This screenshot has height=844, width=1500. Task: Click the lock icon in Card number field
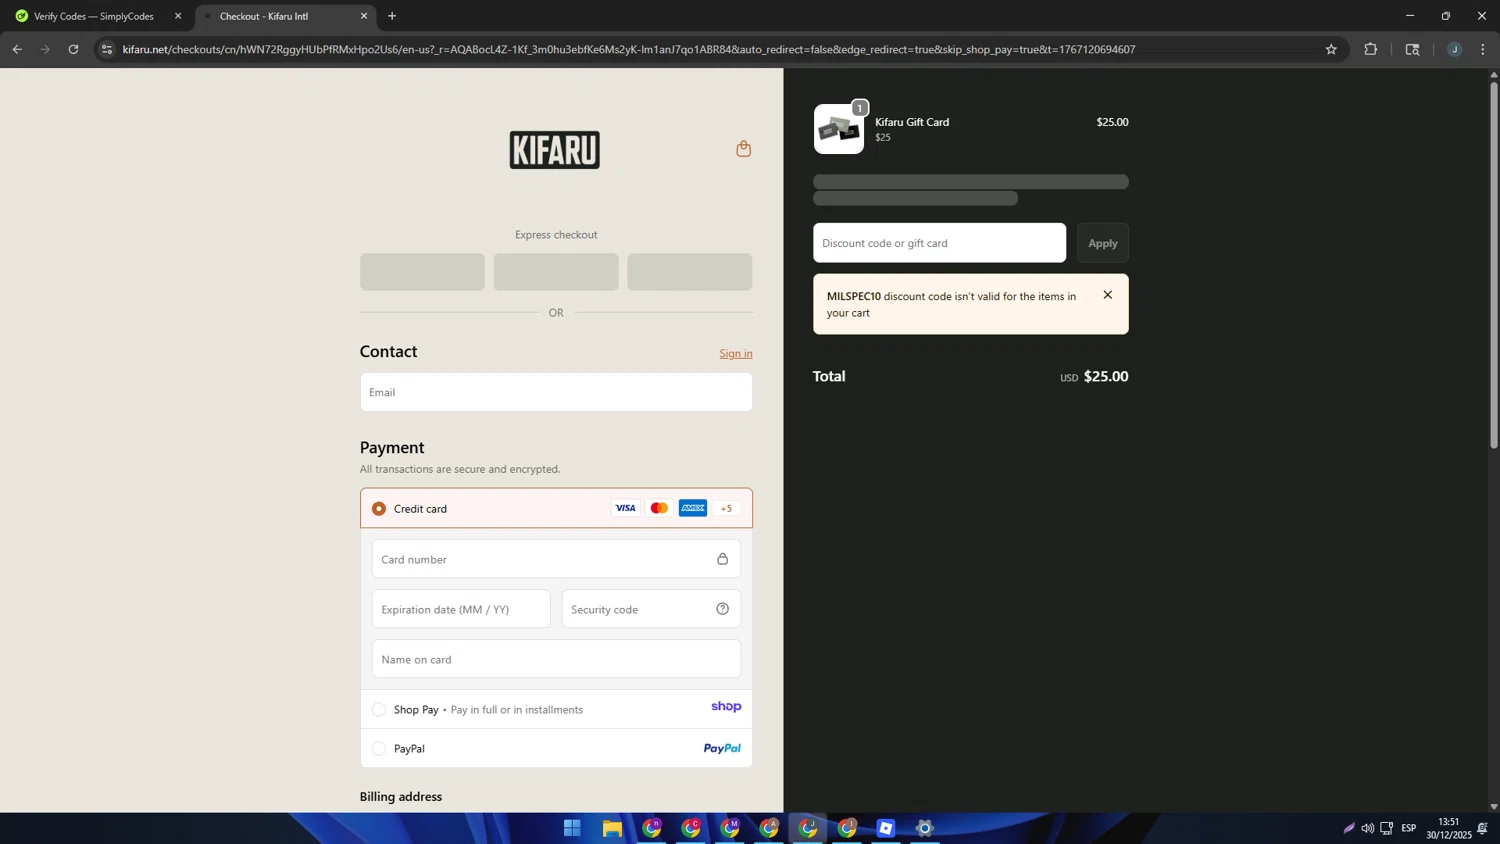point(722,559)
